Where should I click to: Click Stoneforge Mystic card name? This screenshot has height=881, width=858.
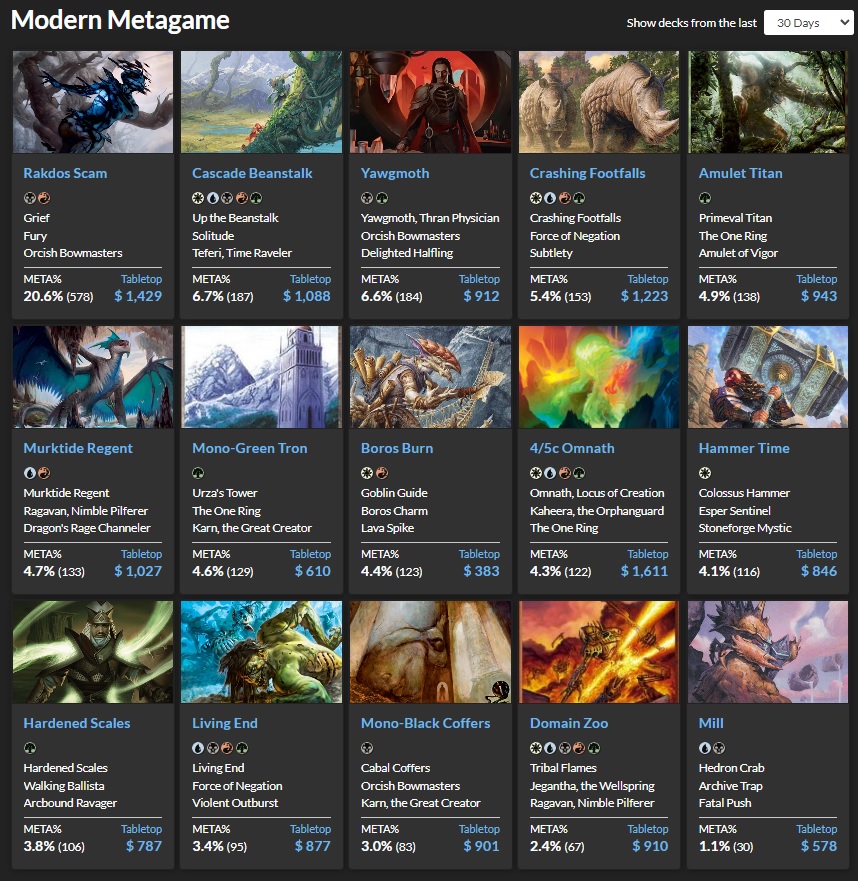[x=744, y=528]
